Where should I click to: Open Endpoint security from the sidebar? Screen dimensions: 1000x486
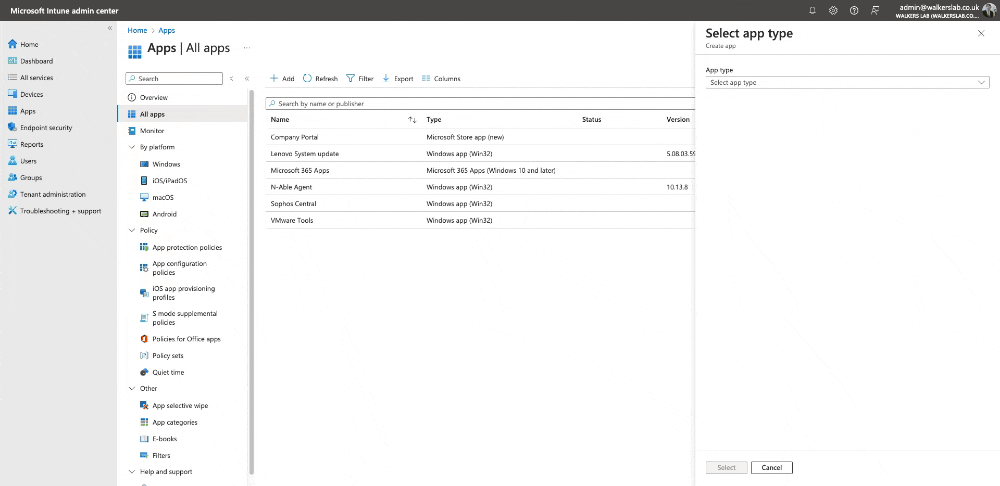coord(45,128)
